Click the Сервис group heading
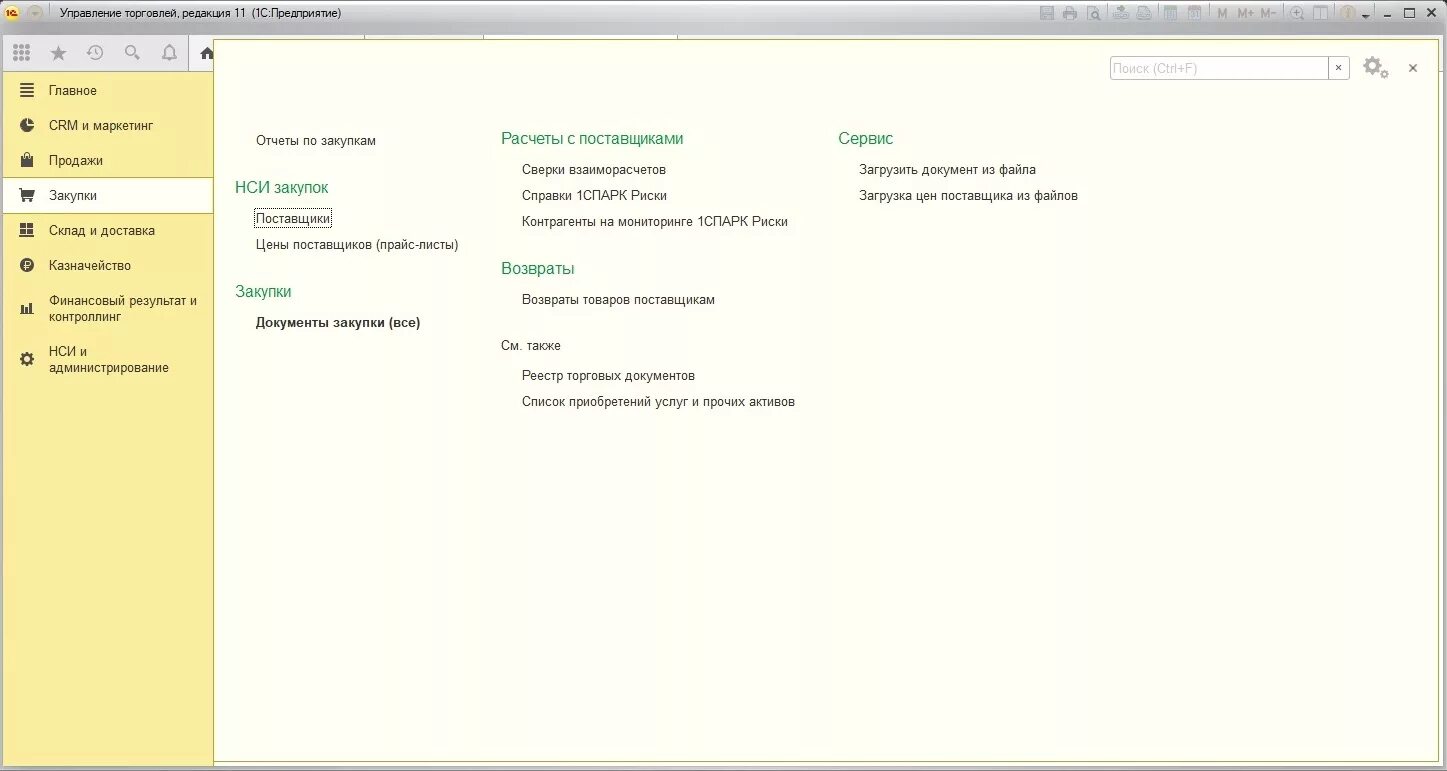Screen dimensions: 1447x771 point(866,139)
